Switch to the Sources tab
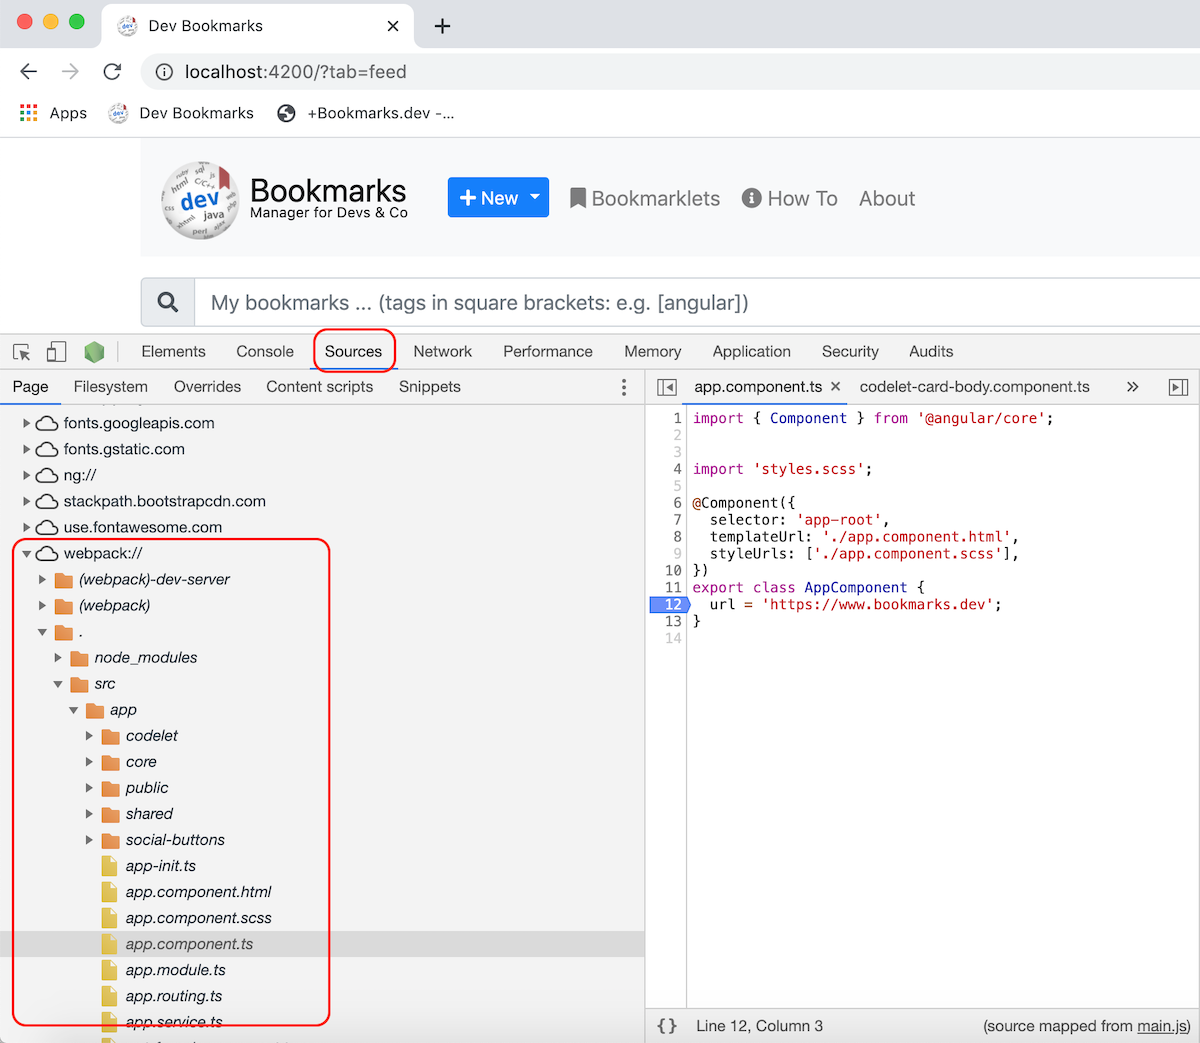This screenshot has width=1200, height=1043. [353, 351]
